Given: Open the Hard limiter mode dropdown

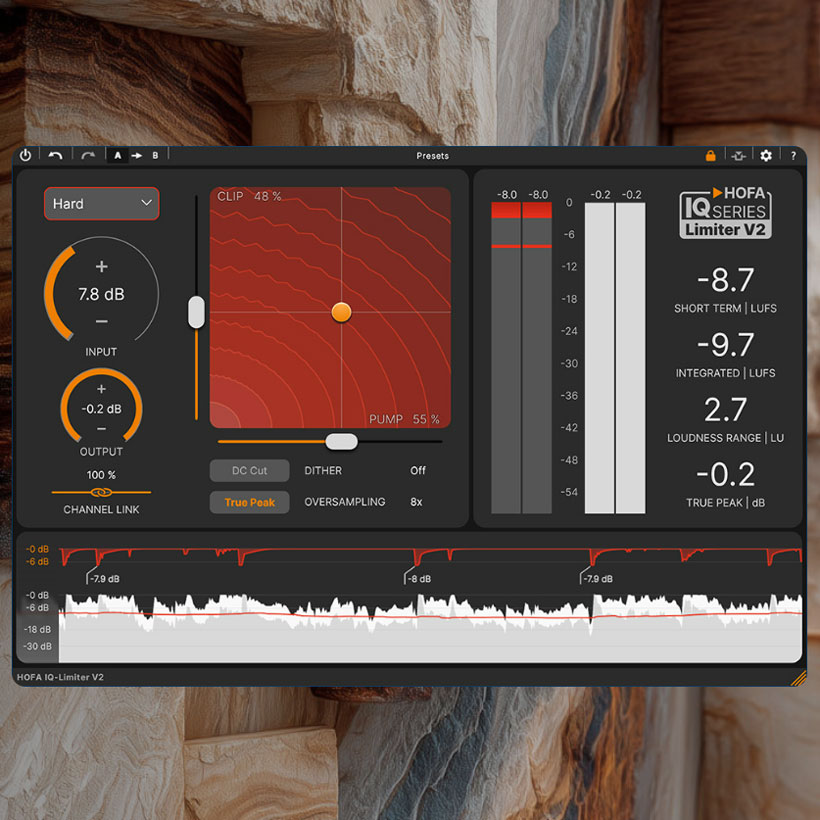Looking at the screenshot, I should point(101,203).
